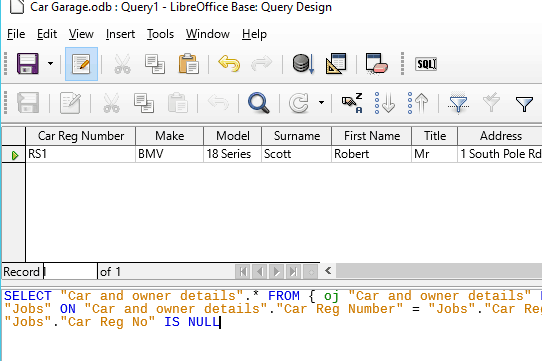Go to next record navigation button
Viewport: 542px width, 361px height.
(277, 272)
